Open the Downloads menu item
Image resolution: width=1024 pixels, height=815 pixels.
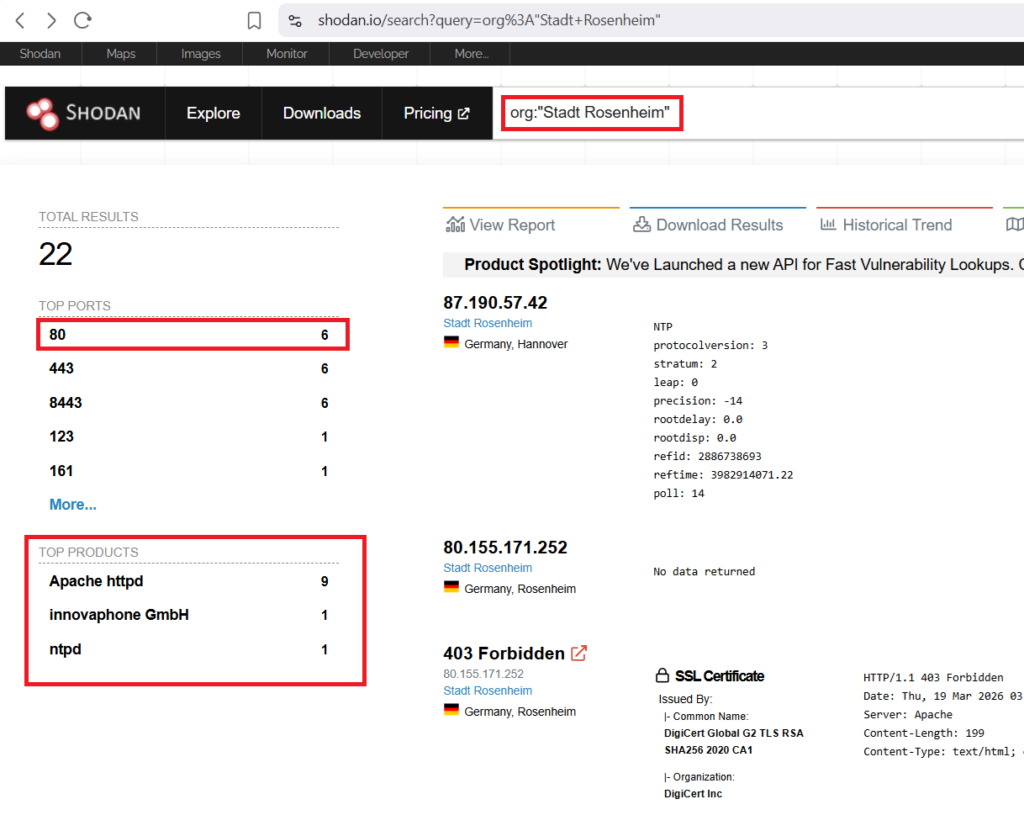click(321, 113)
